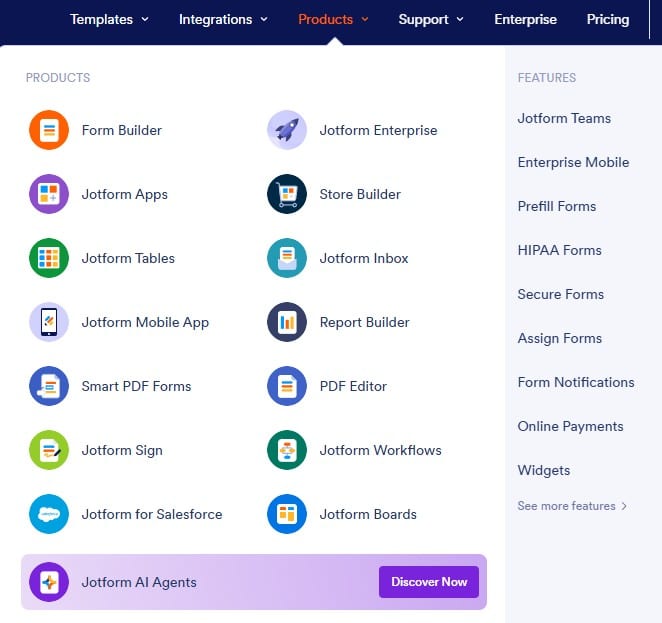
Task: Click the Jotform Workflows icon
Action: (287, 450)
